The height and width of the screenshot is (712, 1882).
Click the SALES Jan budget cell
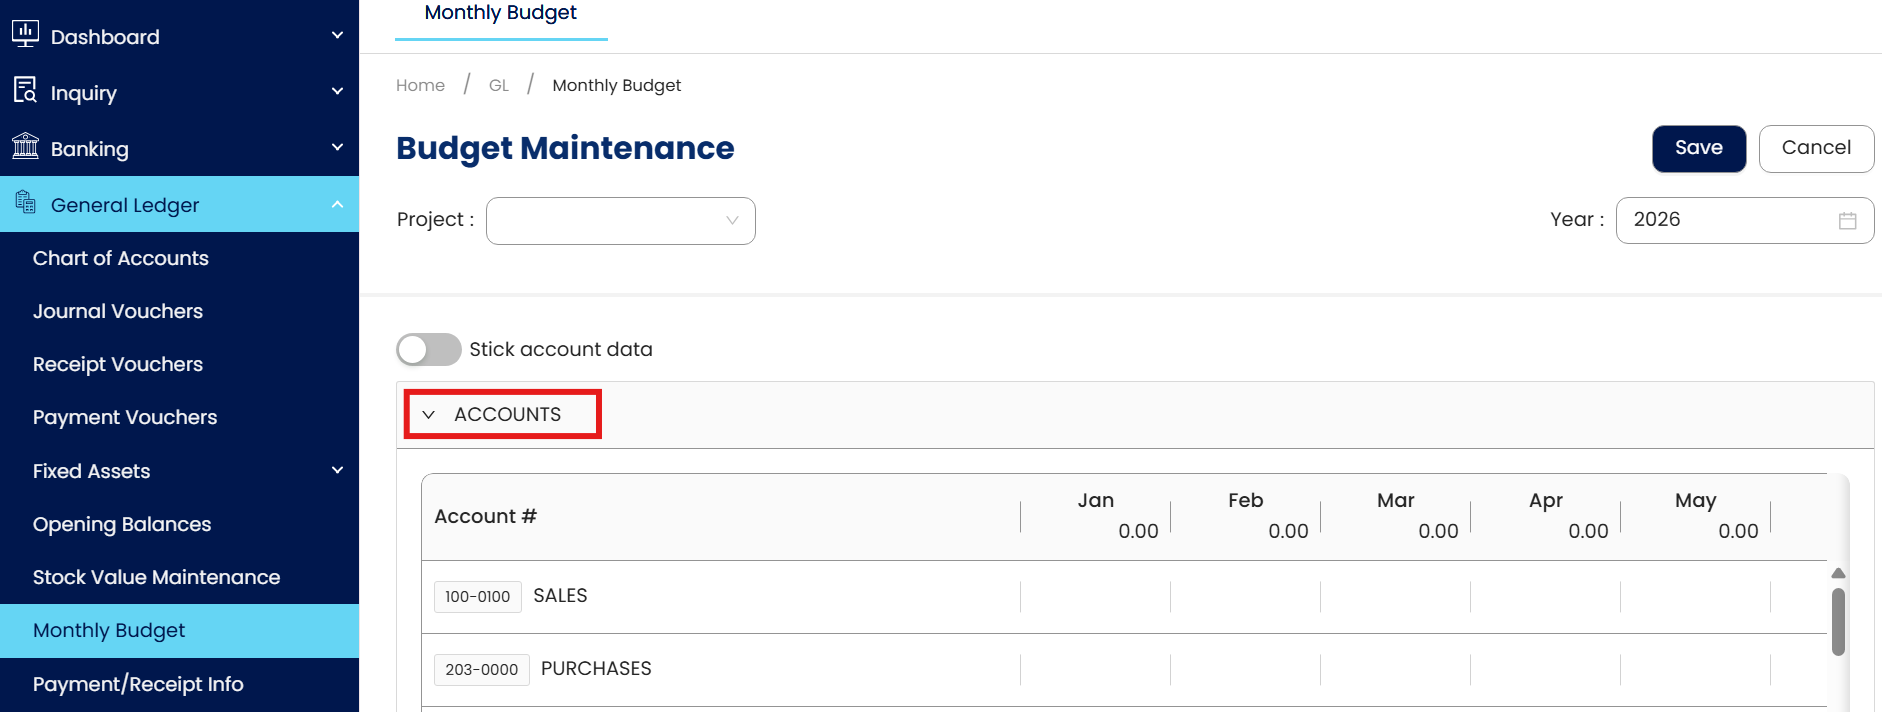(x=1095, y=597)
